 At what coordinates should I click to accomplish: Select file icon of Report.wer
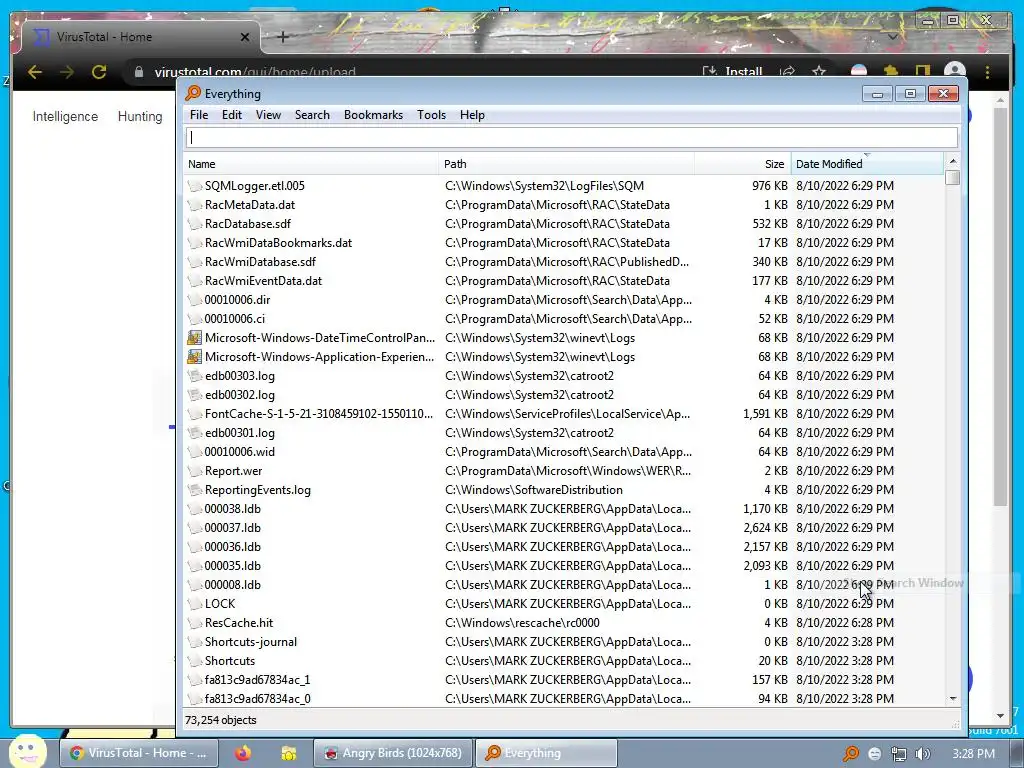[194, 471]
